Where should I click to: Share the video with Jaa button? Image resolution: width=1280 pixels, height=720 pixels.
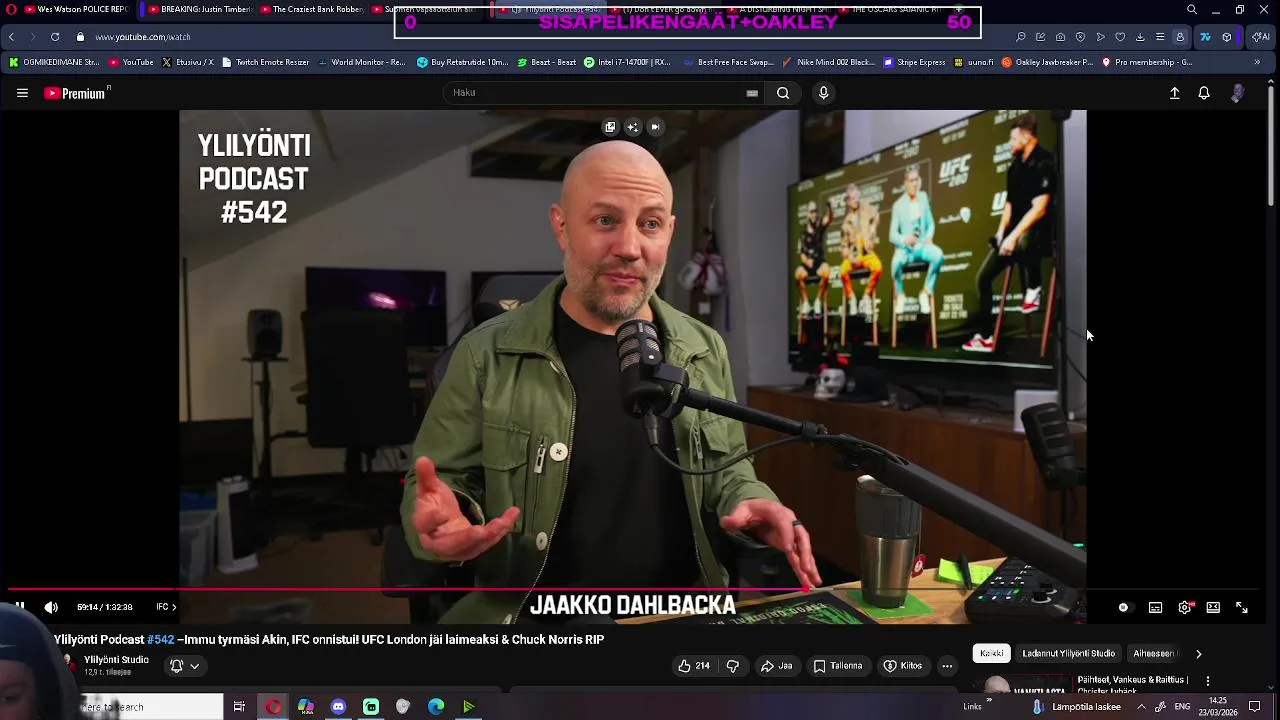tap(776, 666)
